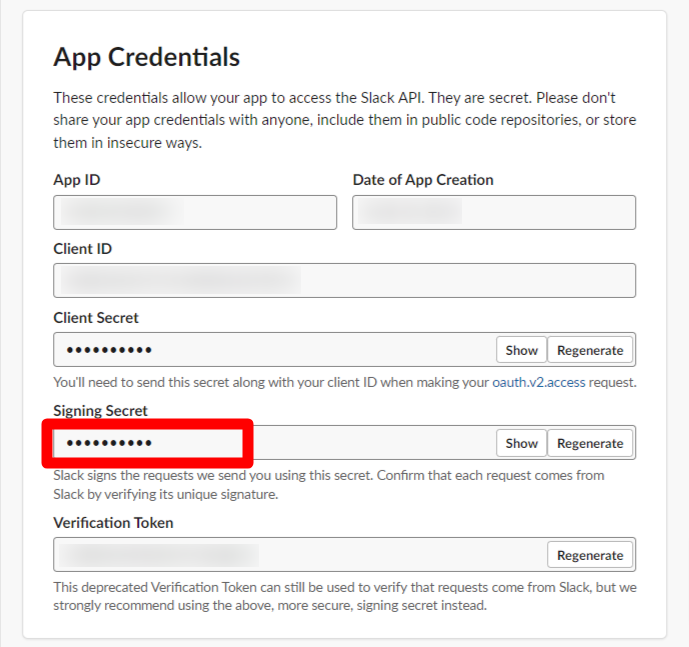Click the Date of App Creation label
The image size is (689, 647).
pos(423,180)
